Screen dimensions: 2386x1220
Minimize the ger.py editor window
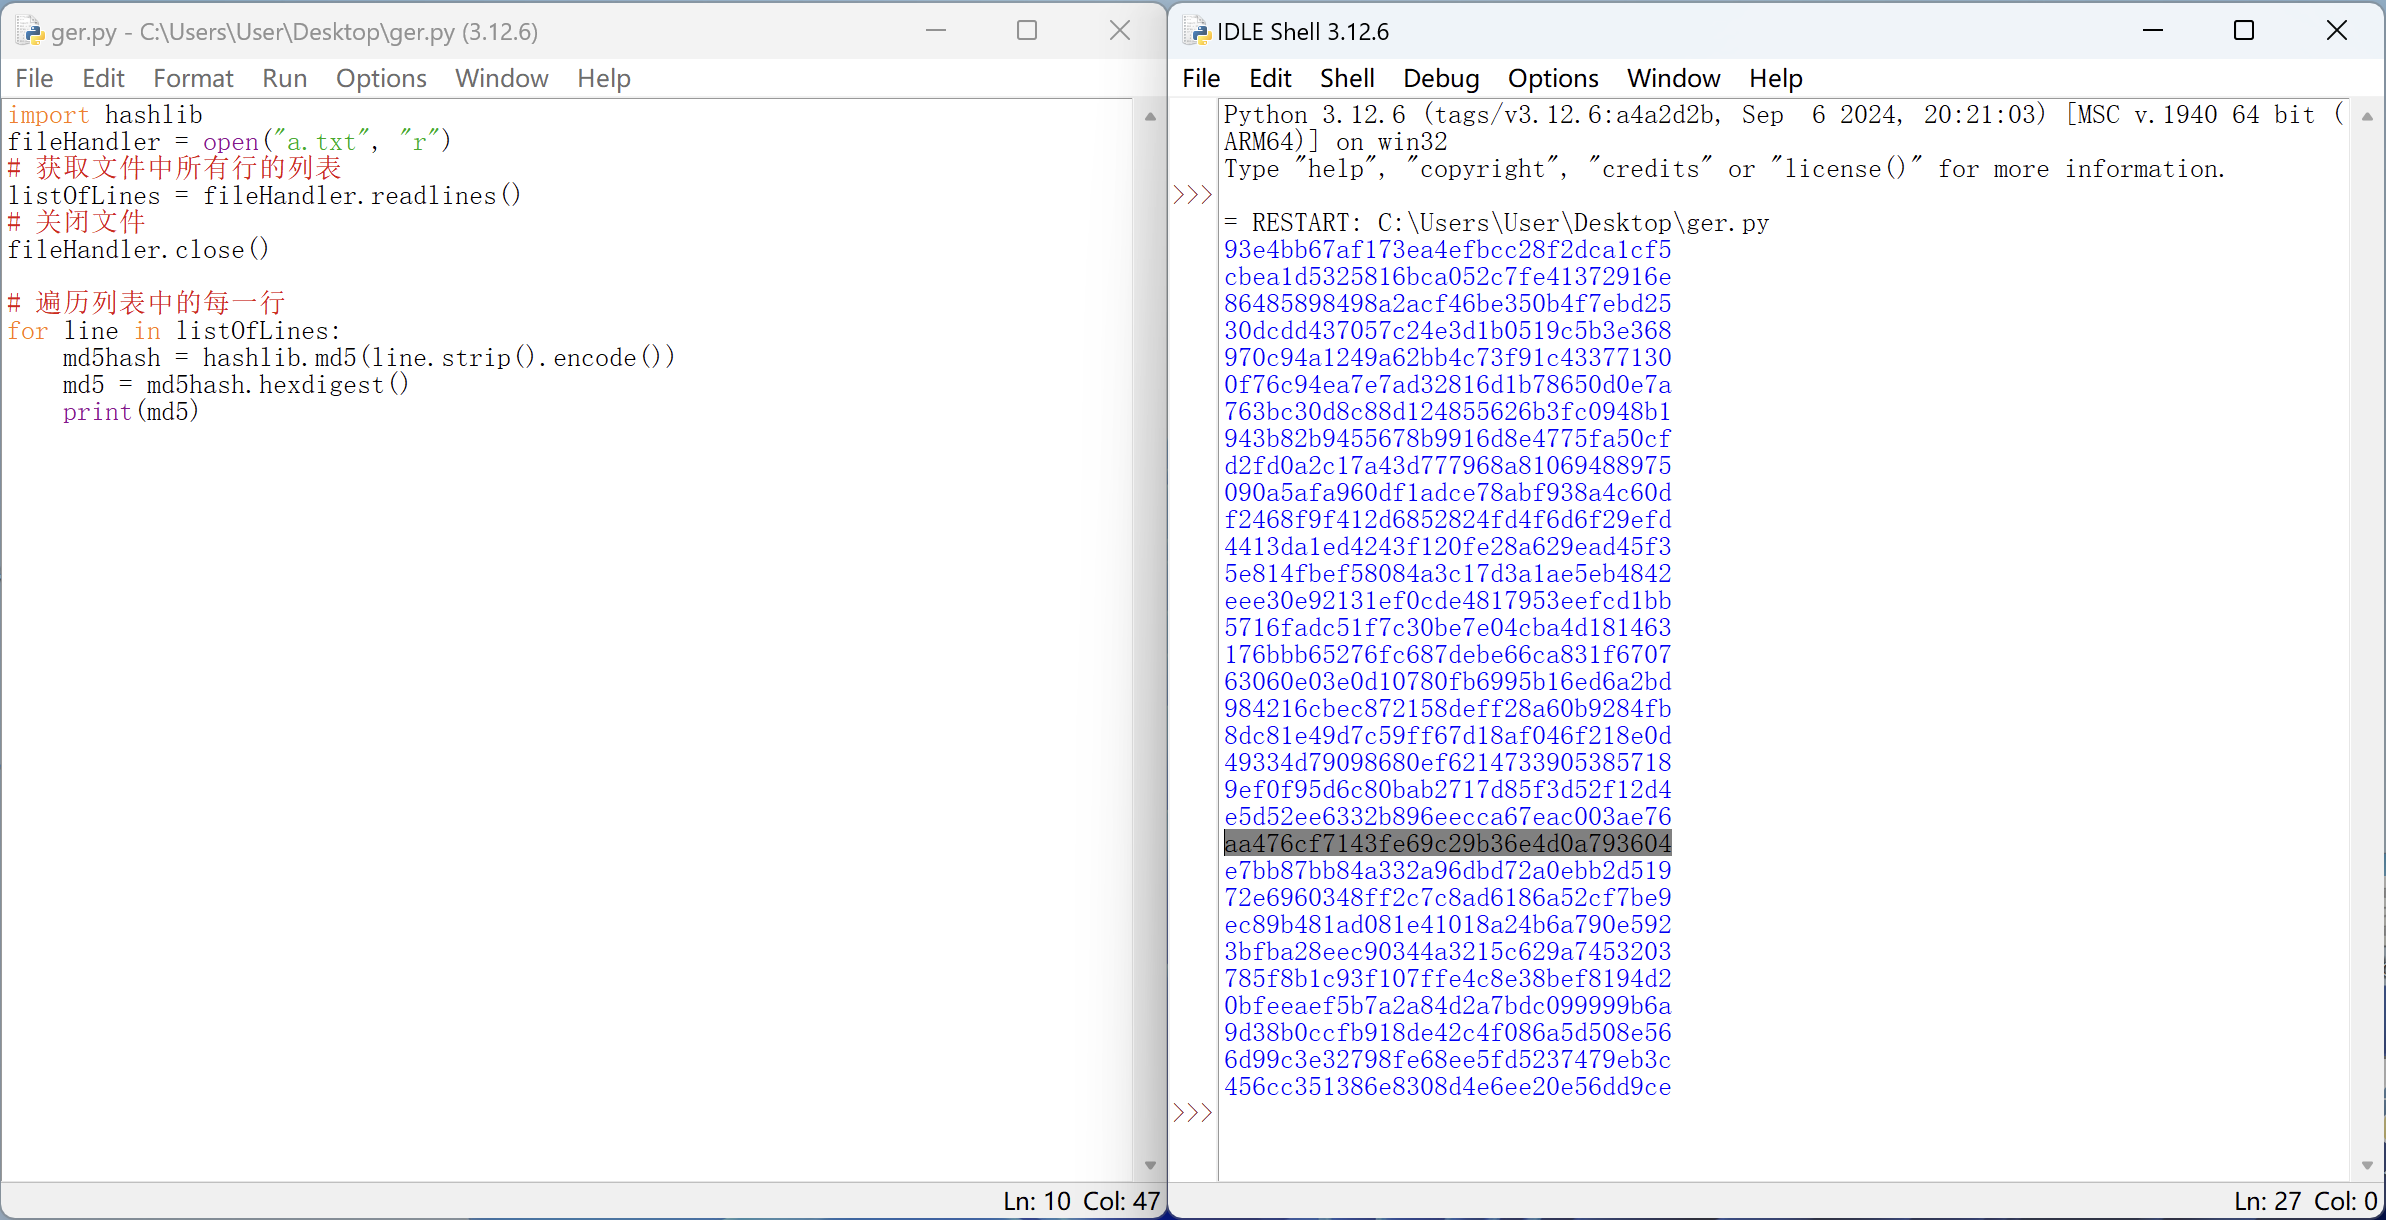pos(936,31)
